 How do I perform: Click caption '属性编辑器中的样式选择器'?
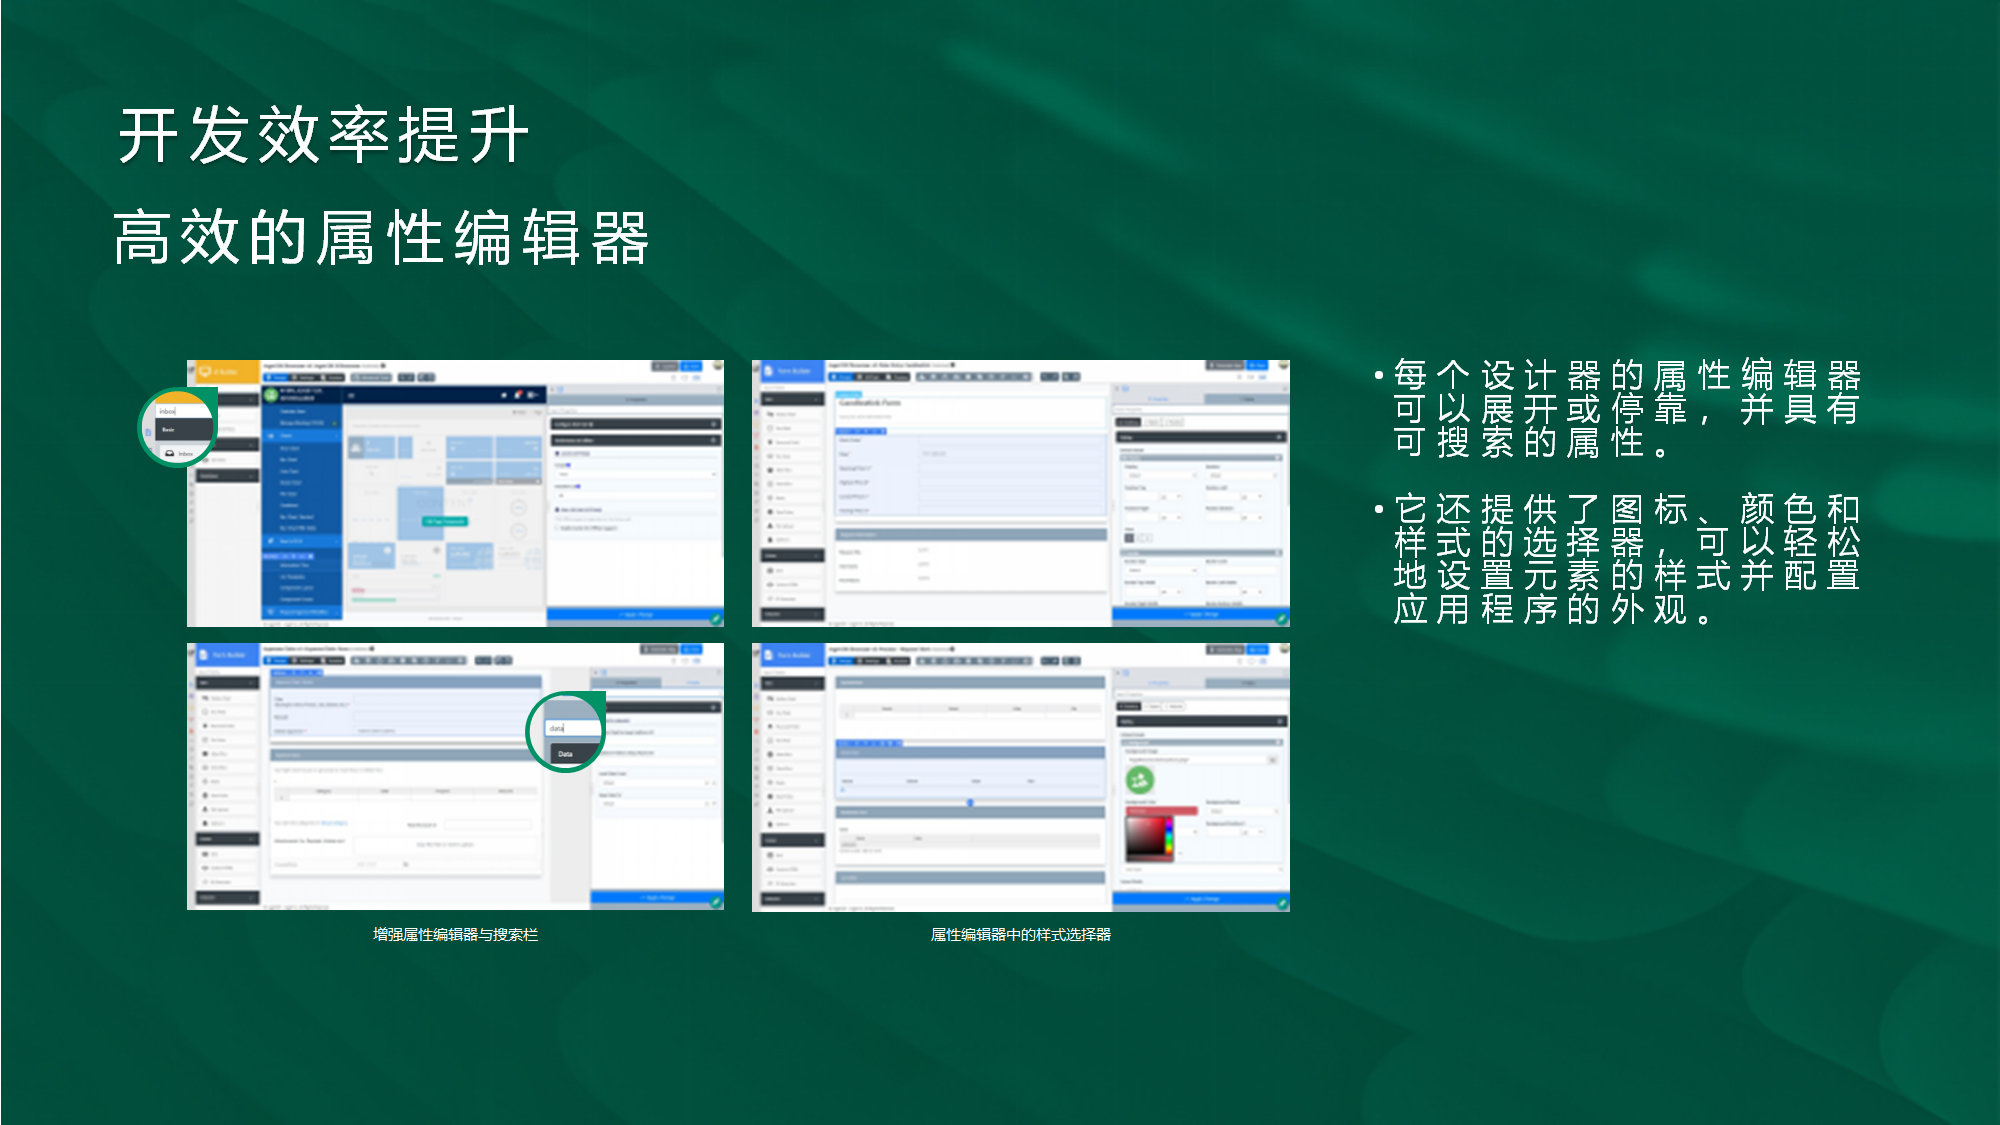[1021, 934]
